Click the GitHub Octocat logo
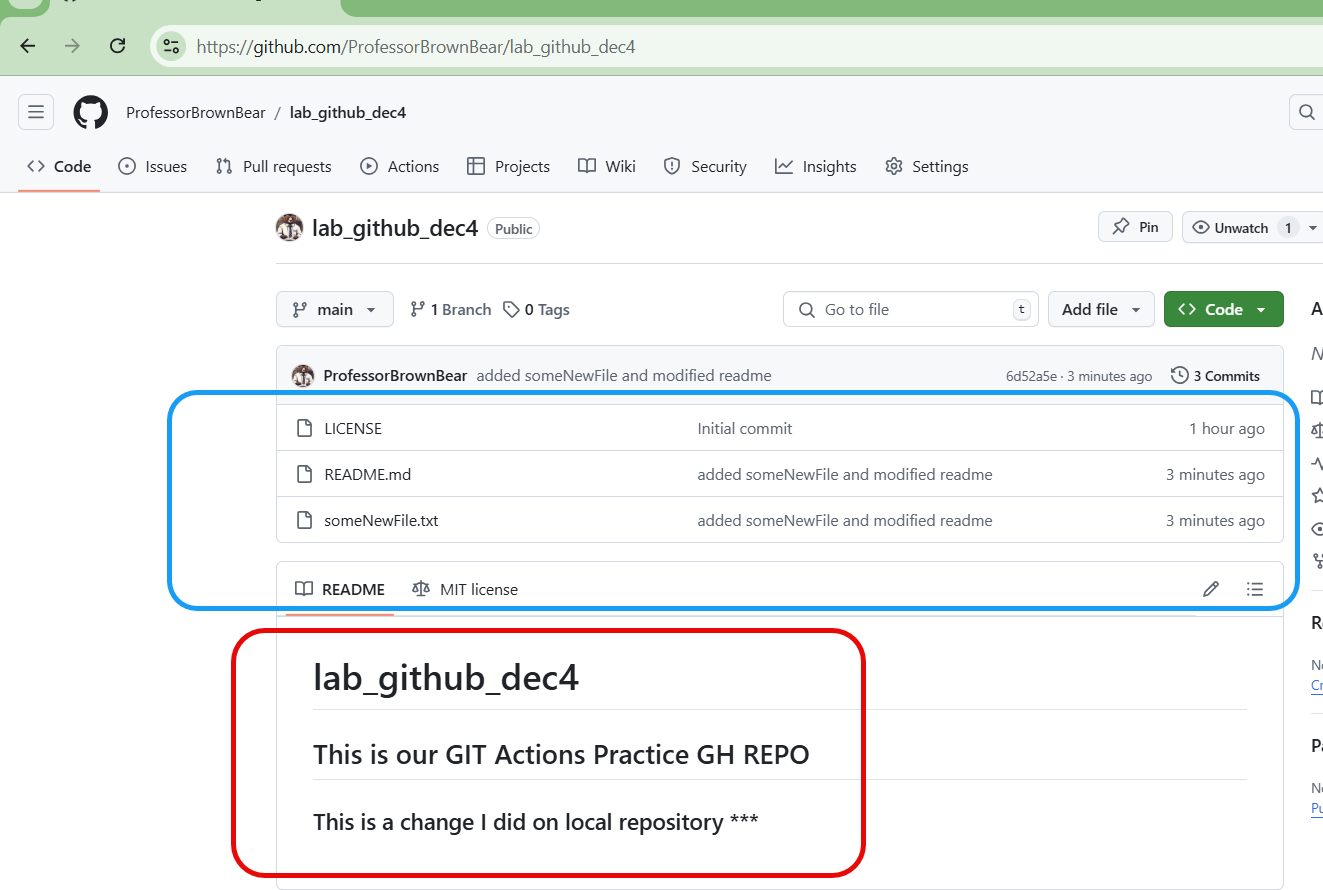The height and width of the screenshot is (890, 1323). click(x=90, y=112)
